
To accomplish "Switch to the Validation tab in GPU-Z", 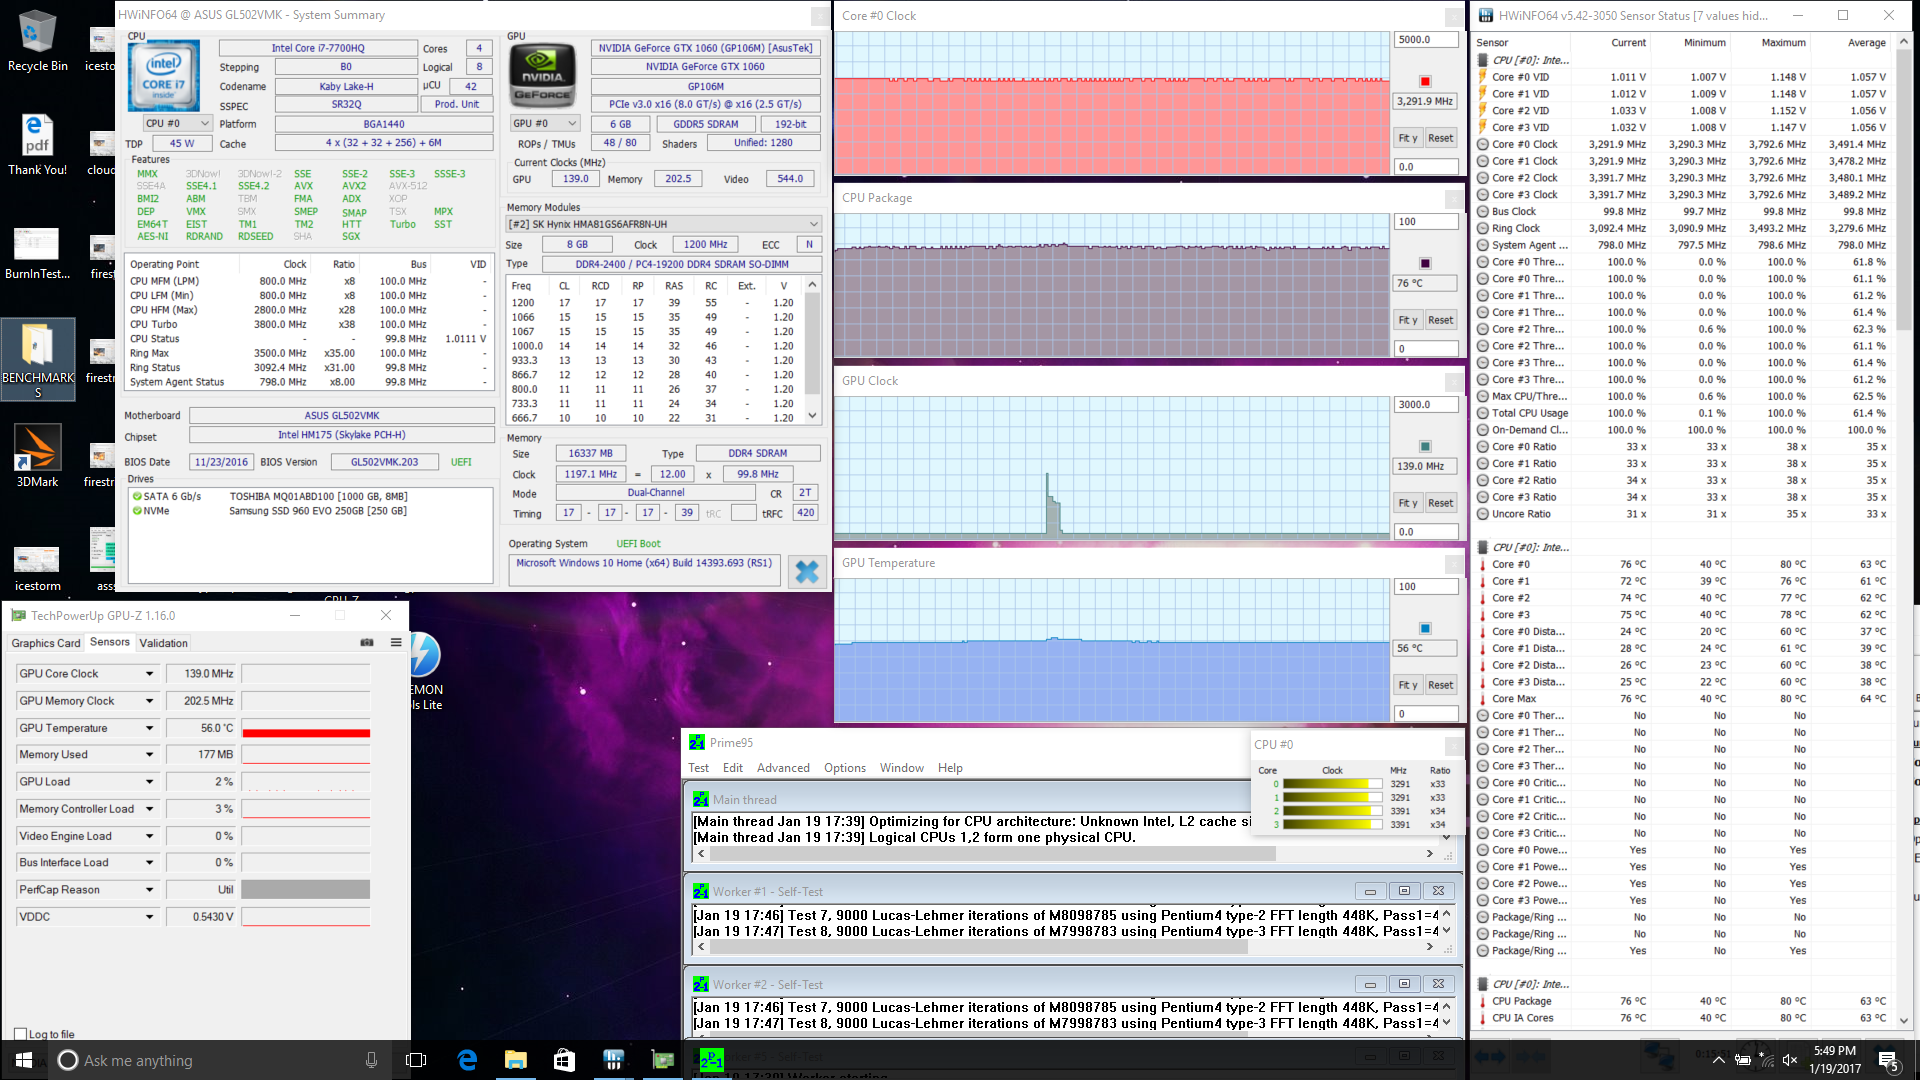I will point(163,643).
